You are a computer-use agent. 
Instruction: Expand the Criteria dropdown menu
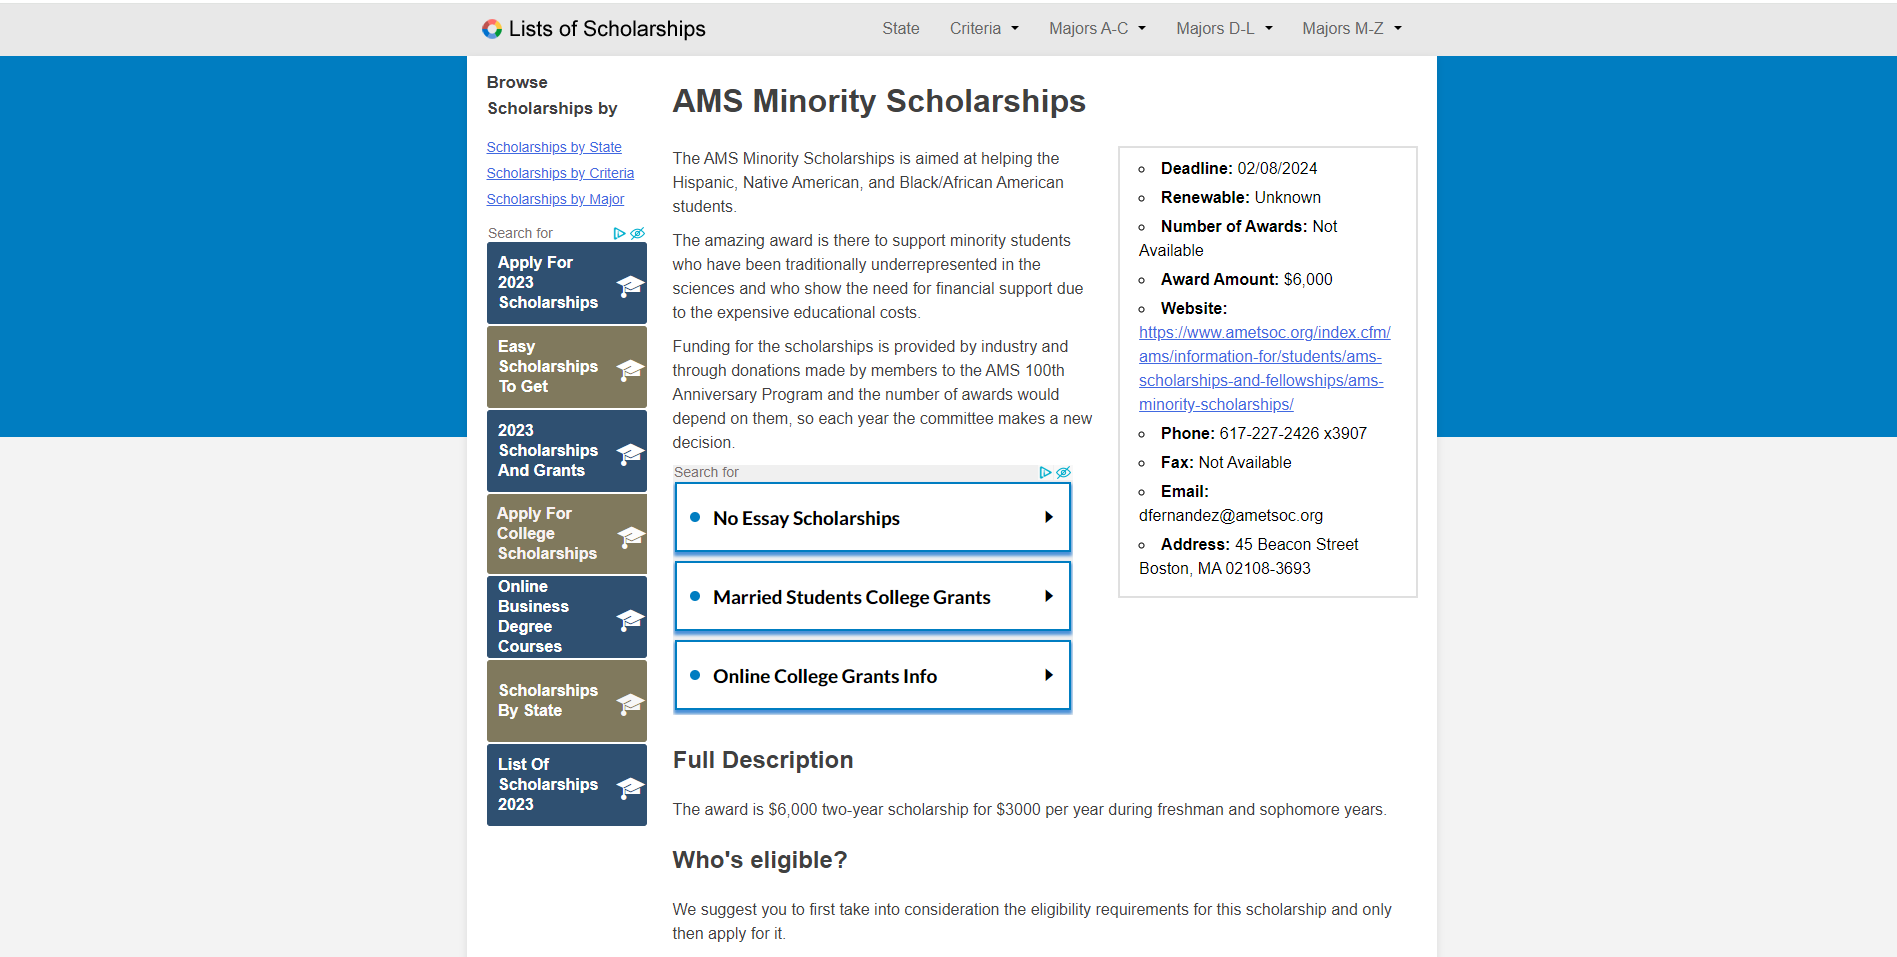[x=984, y=29]
